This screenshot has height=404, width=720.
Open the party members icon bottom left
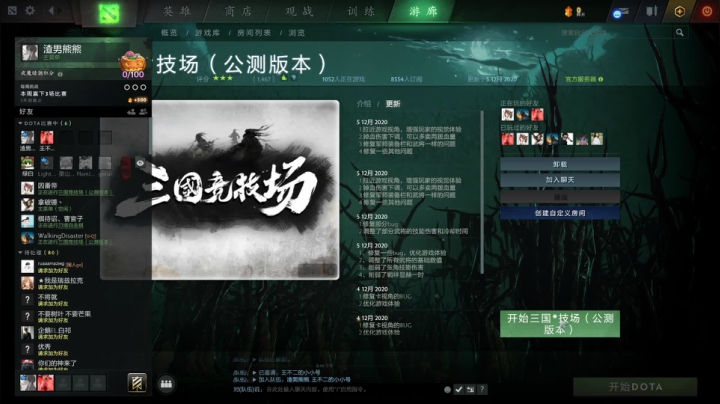166,384
